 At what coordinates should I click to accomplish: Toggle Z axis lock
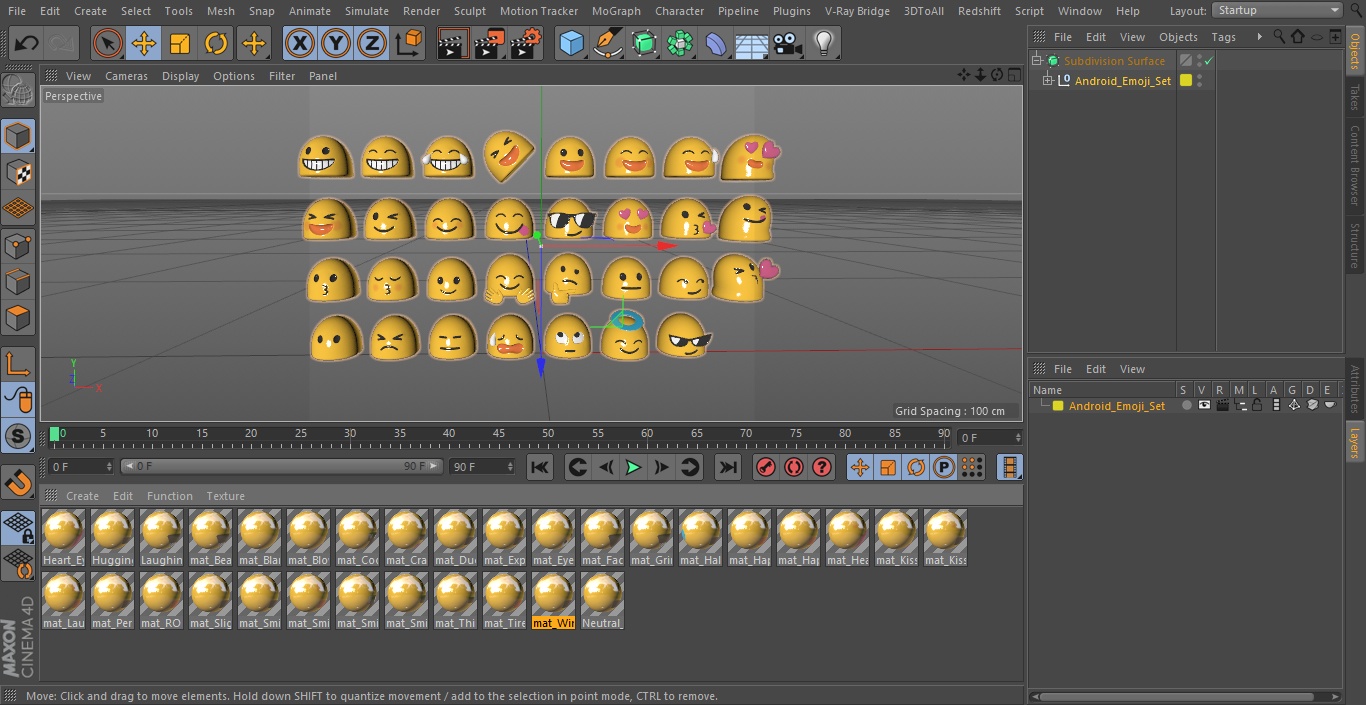pyautogui.click(x=372, y=44)
